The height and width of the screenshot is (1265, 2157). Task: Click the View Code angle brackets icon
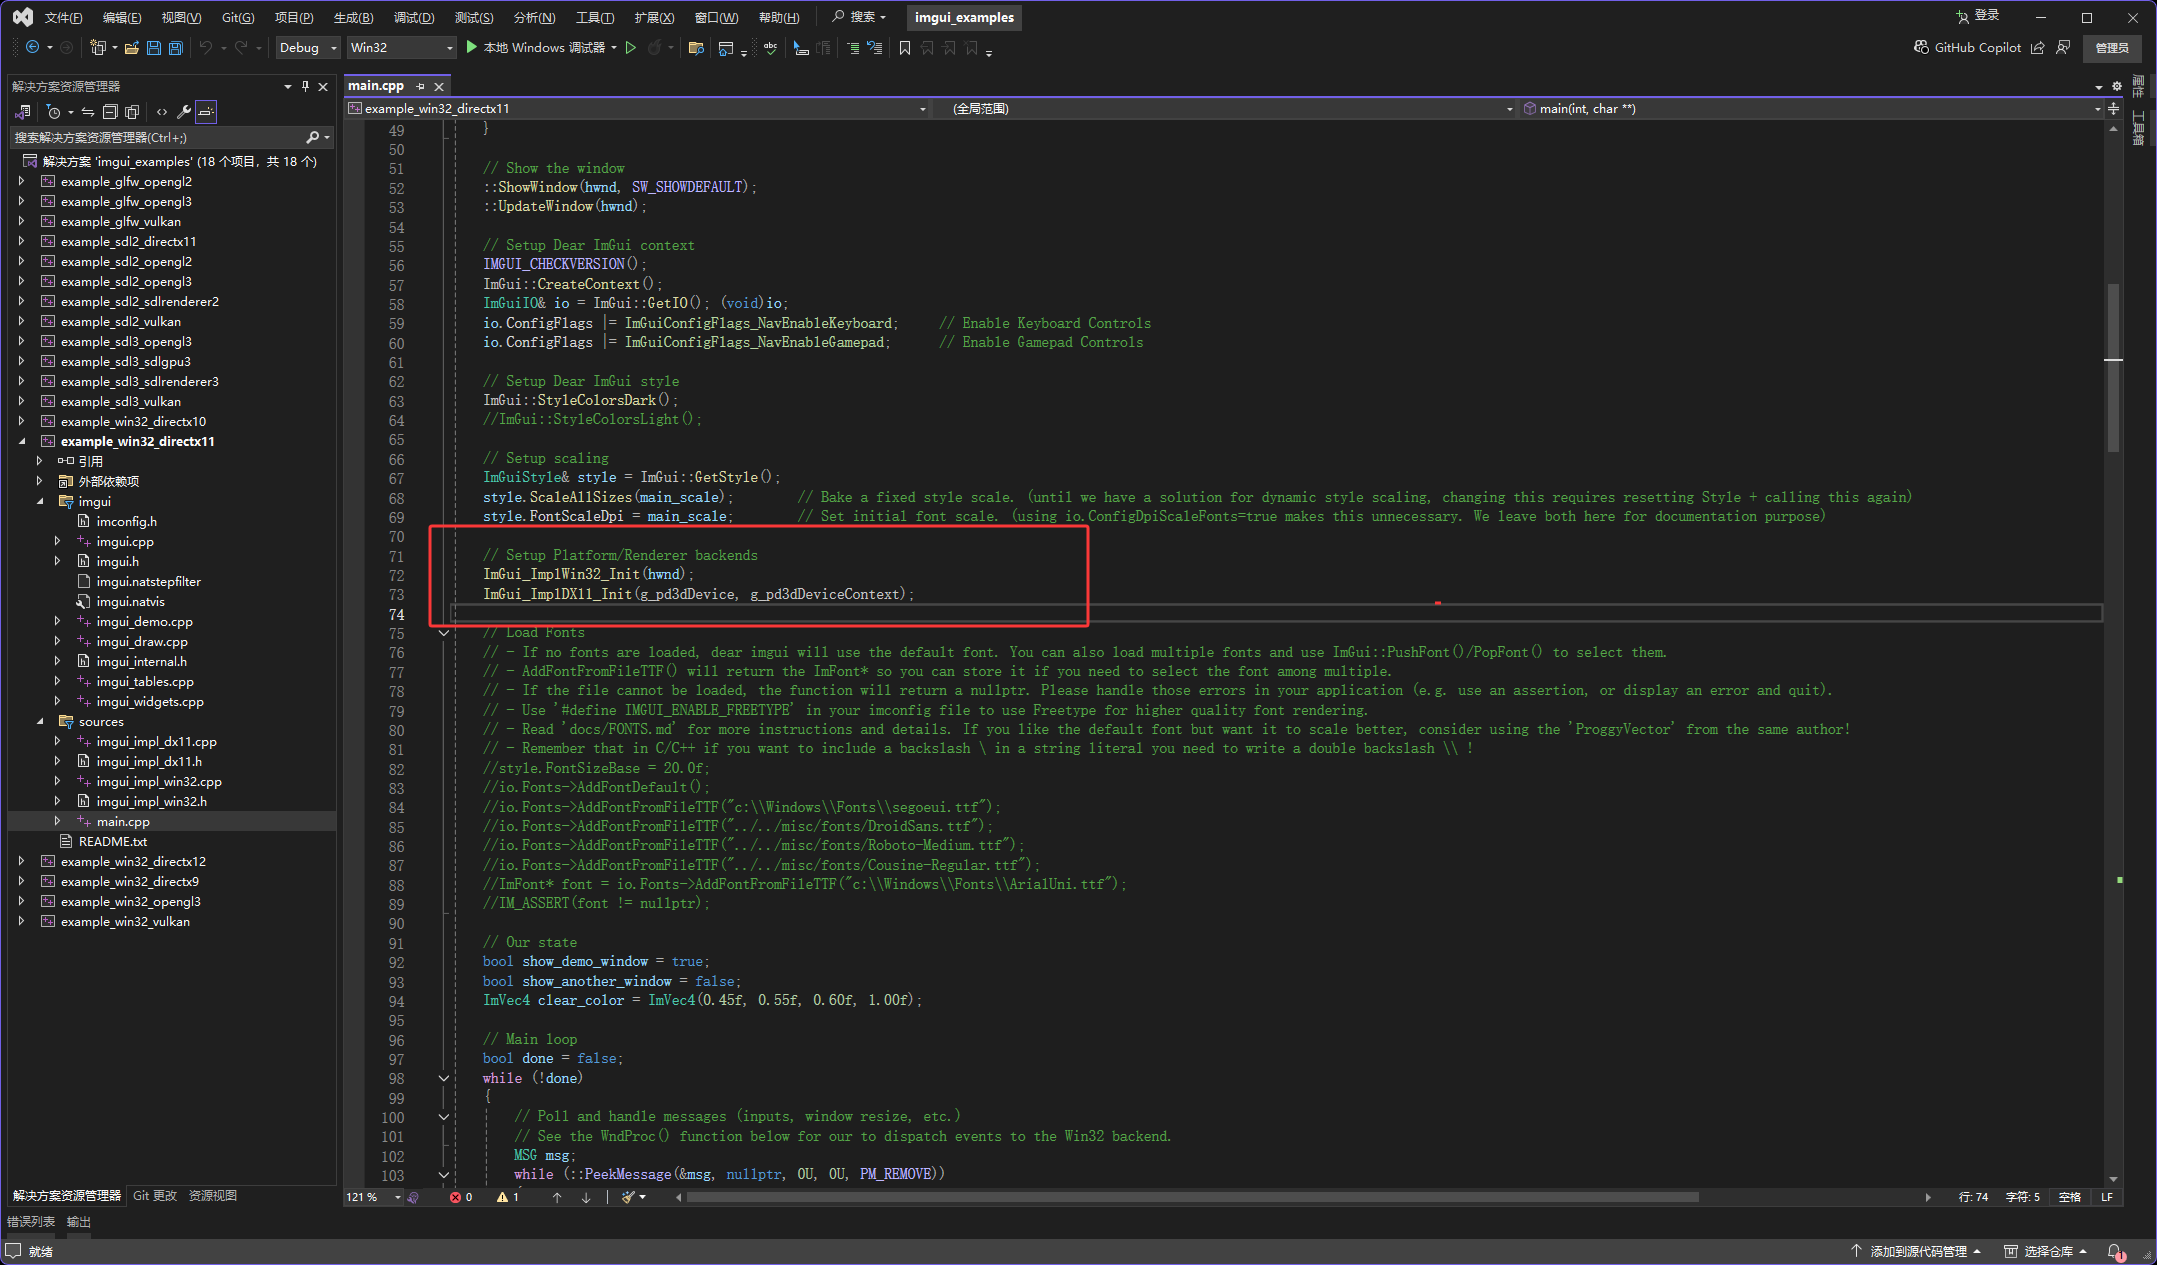tap(162, 112)
